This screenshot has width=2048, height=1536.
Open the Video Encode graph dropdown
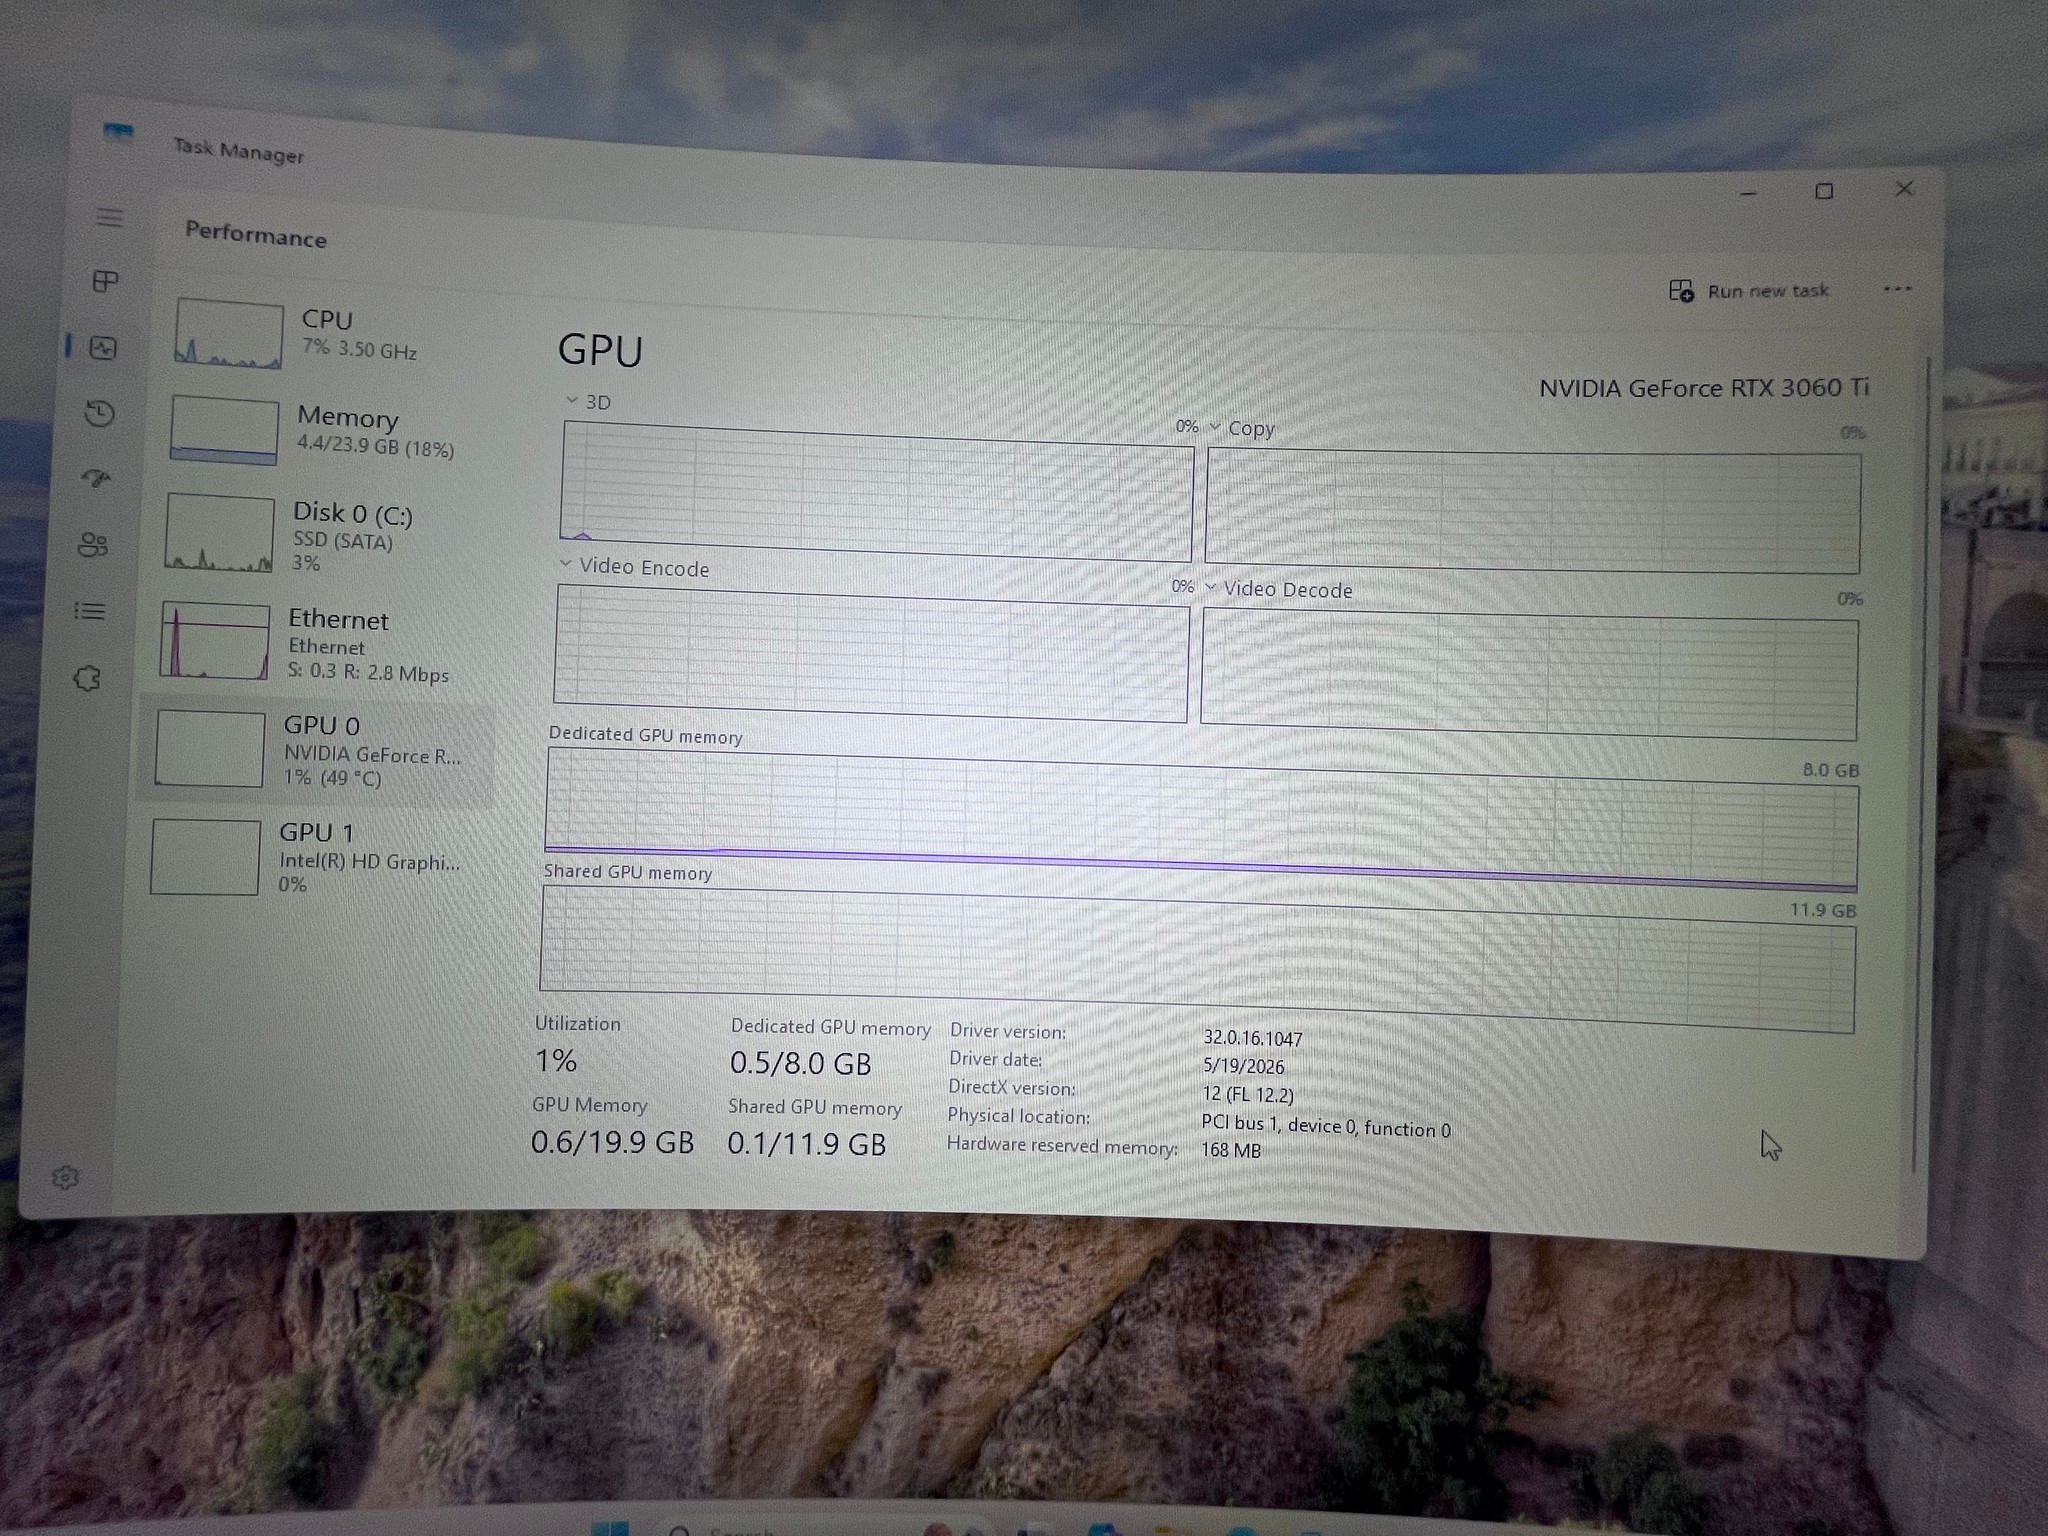coord(634,566)
